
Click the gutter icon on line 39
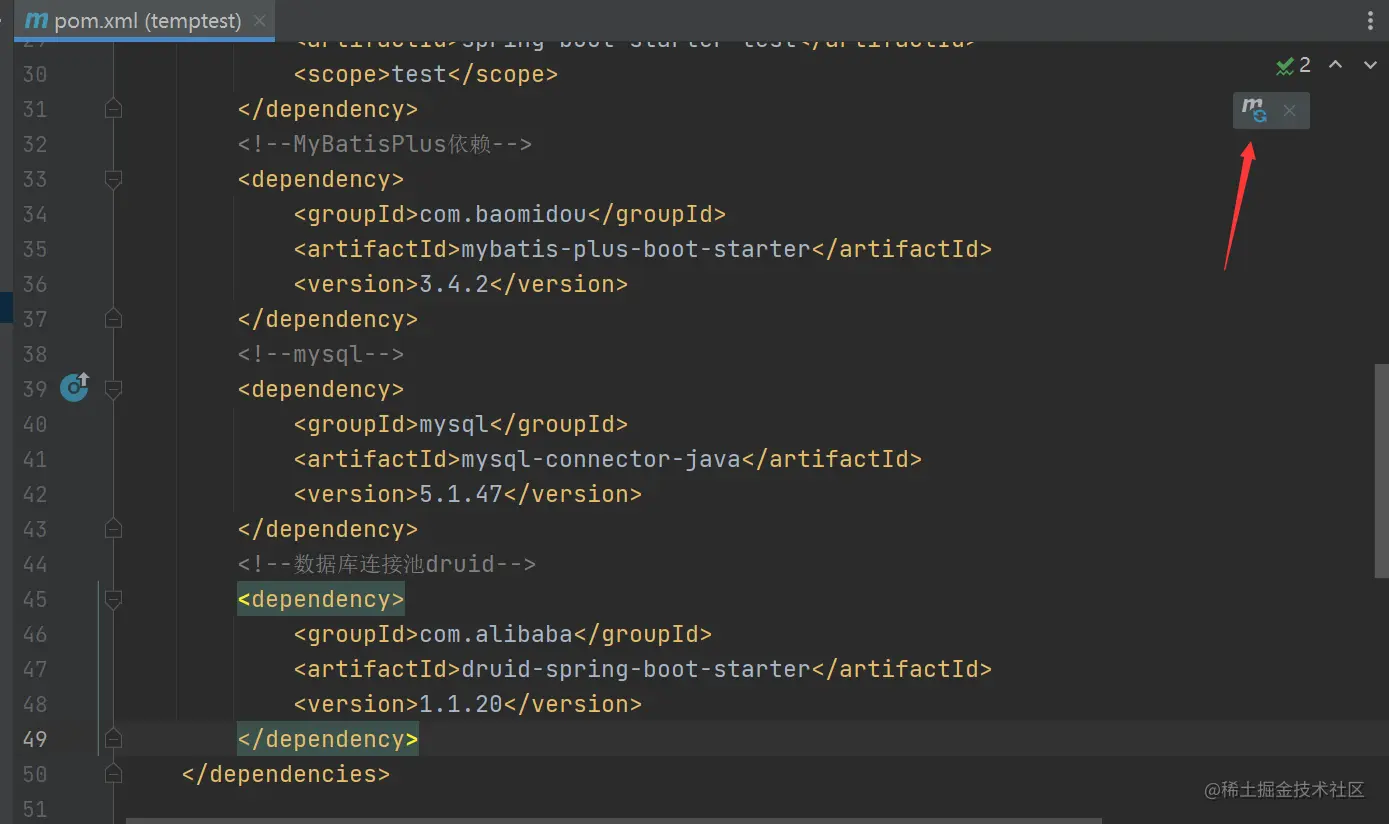point(75,387)
